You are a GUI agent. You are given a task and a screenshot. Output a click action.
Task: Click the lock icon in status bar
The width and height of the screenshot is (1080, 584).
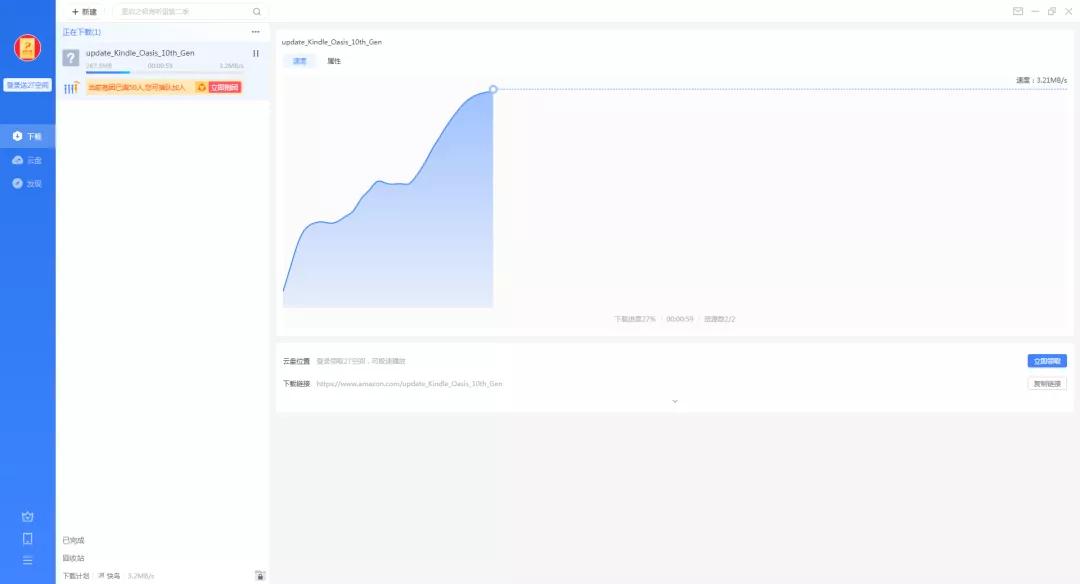[x=260, y=576]
